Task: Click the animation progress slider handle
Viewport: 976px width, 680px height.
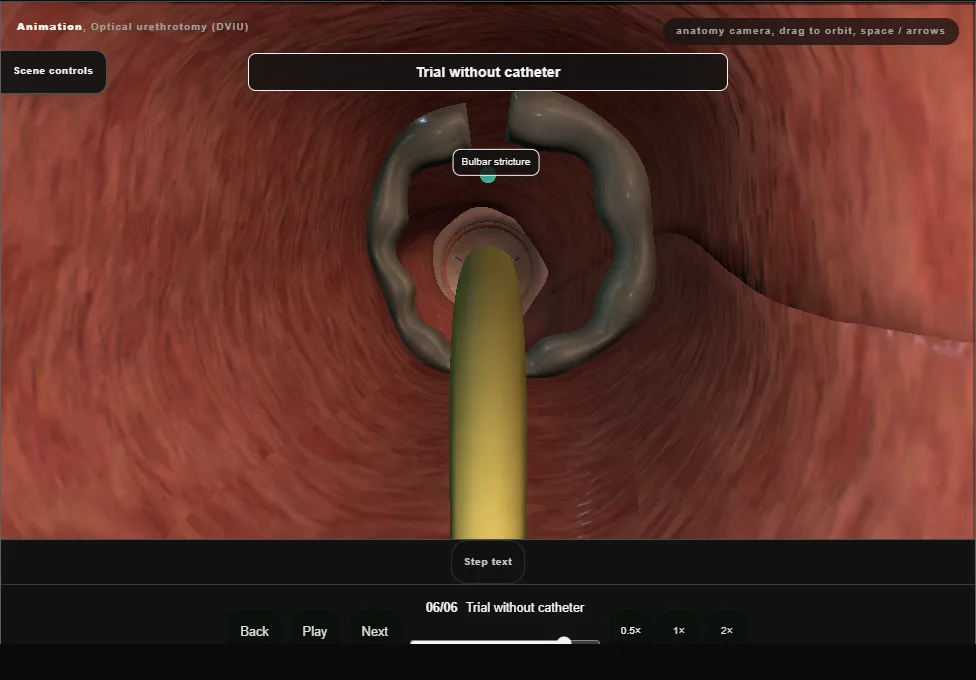Action: (564, 641)
